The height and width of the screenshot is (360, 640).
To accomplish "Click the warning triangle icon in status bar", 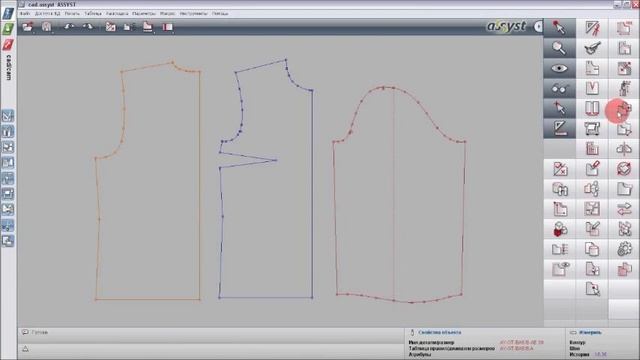I will pyautogui.click(x=25, y=349).
